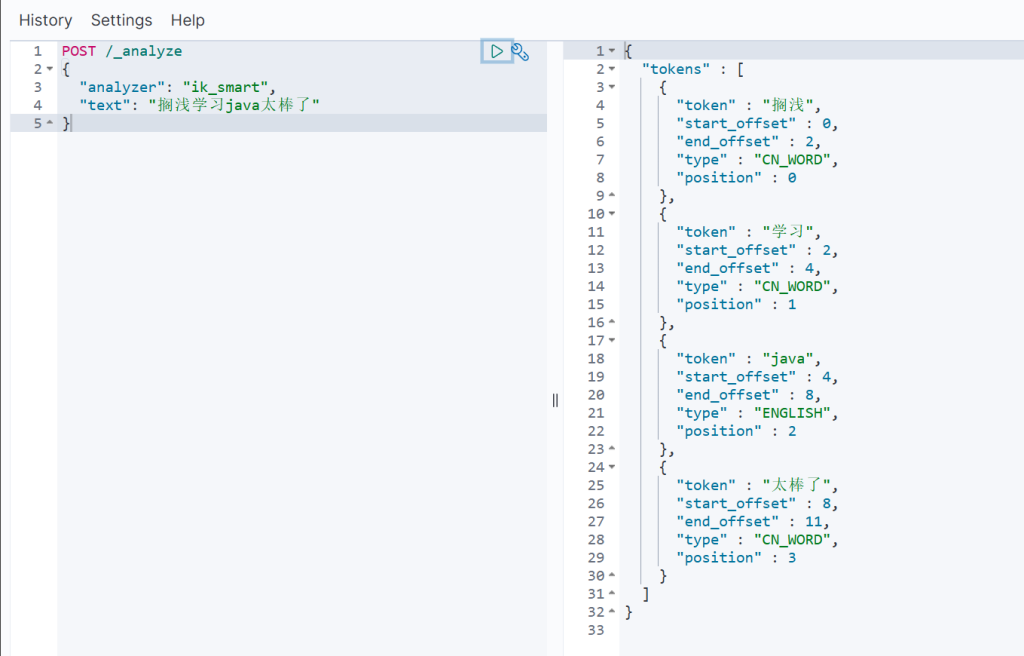Click the fold arrow at response line 31

coord(612,594)
